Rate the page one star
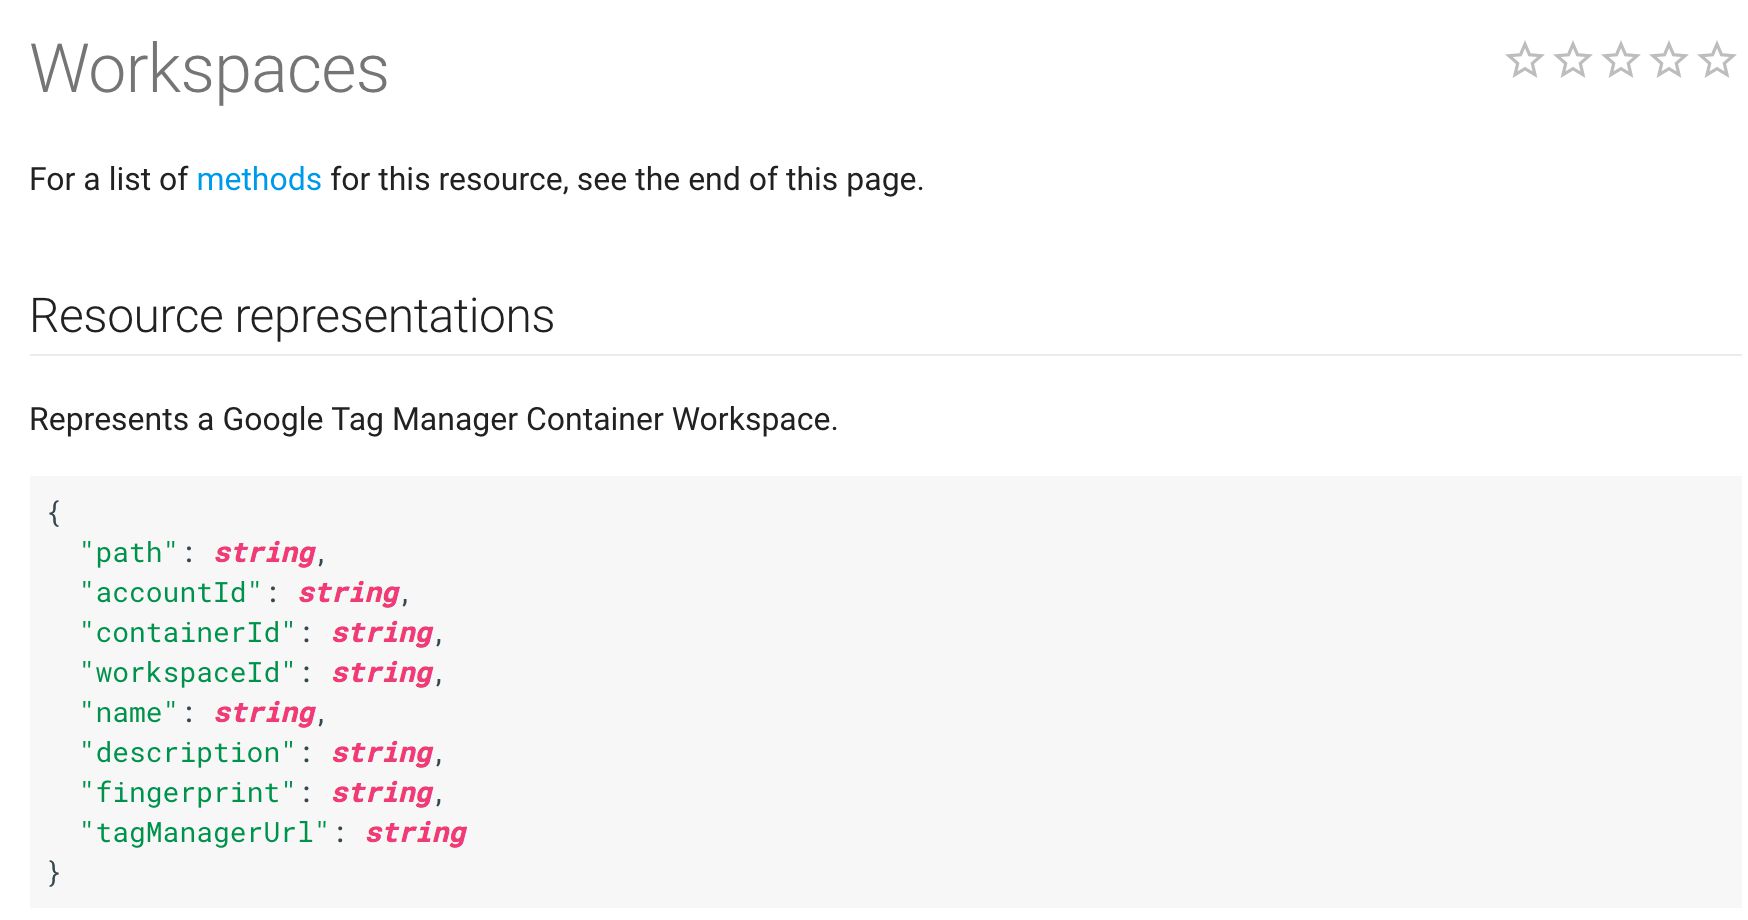This screenshot has width=1748, height=920. click(1524, 60)
